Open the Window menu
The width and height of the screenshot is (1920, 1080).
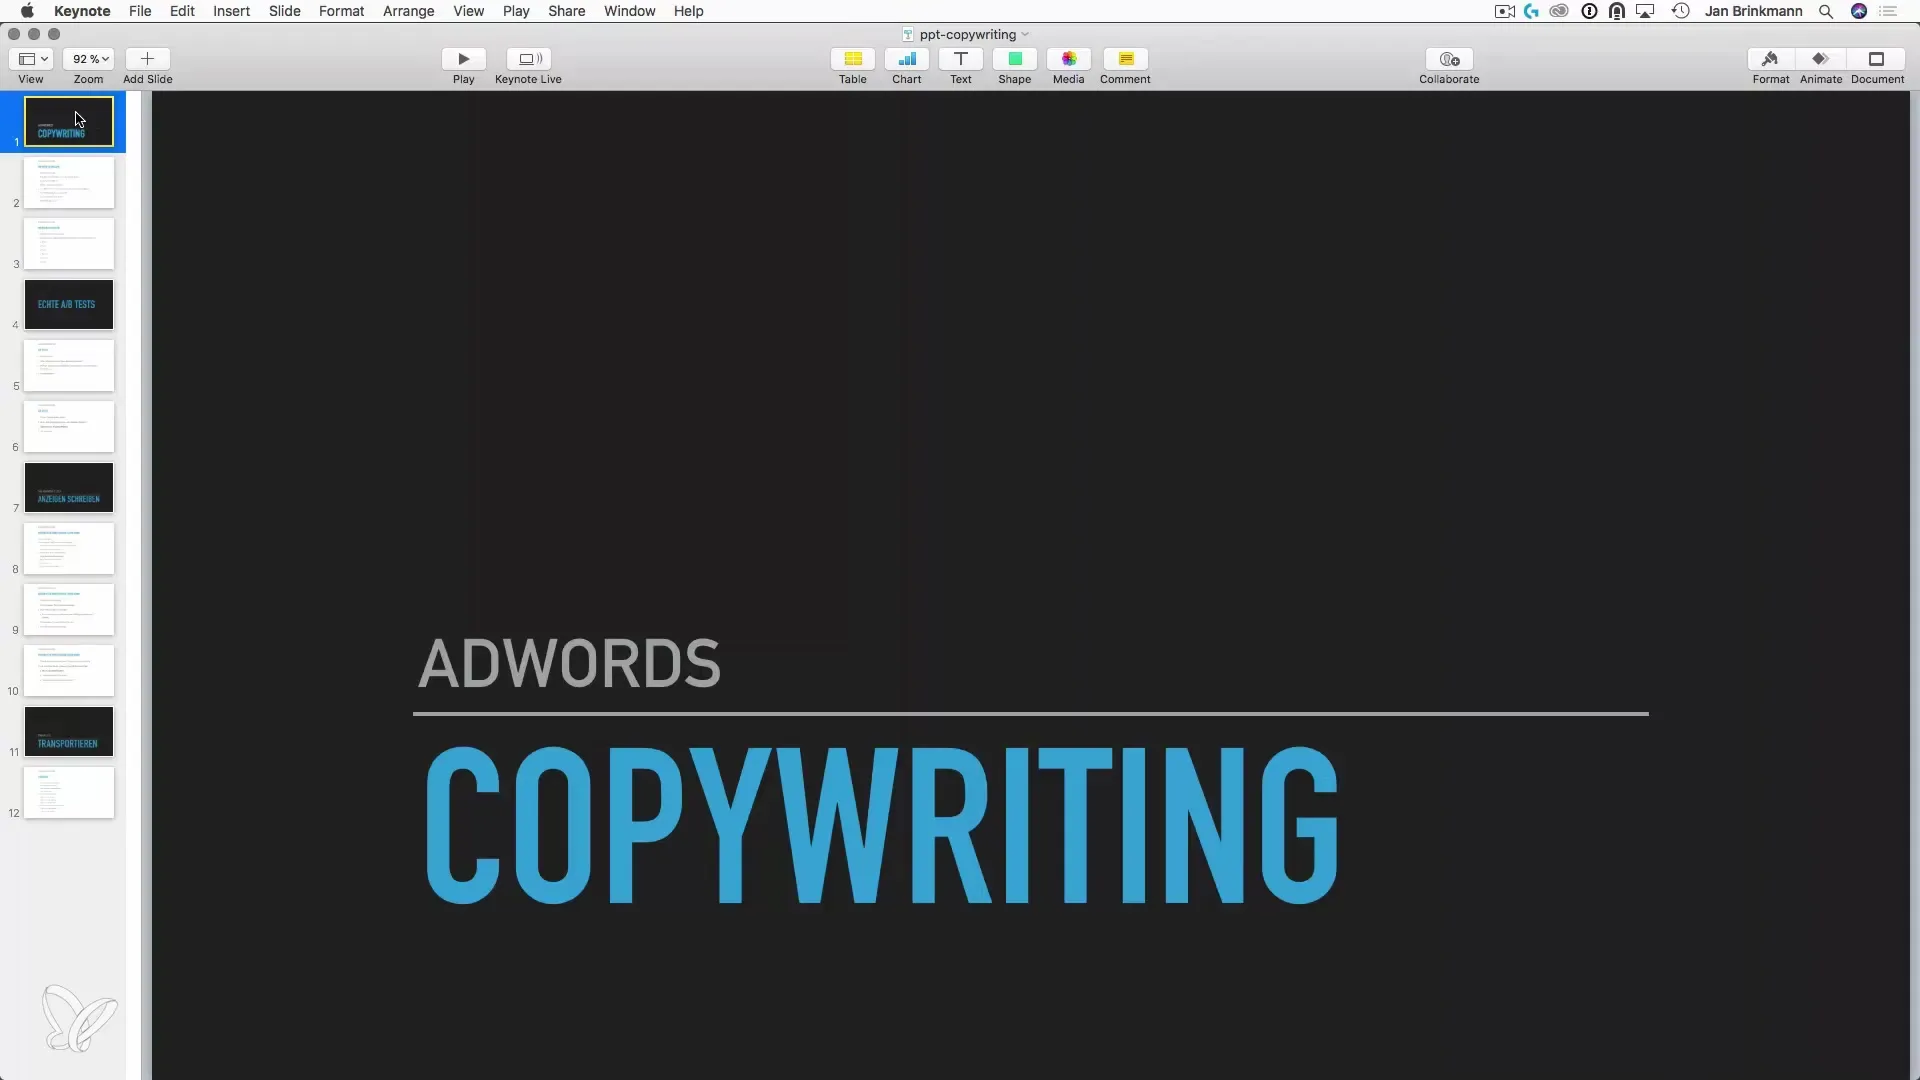629,11
